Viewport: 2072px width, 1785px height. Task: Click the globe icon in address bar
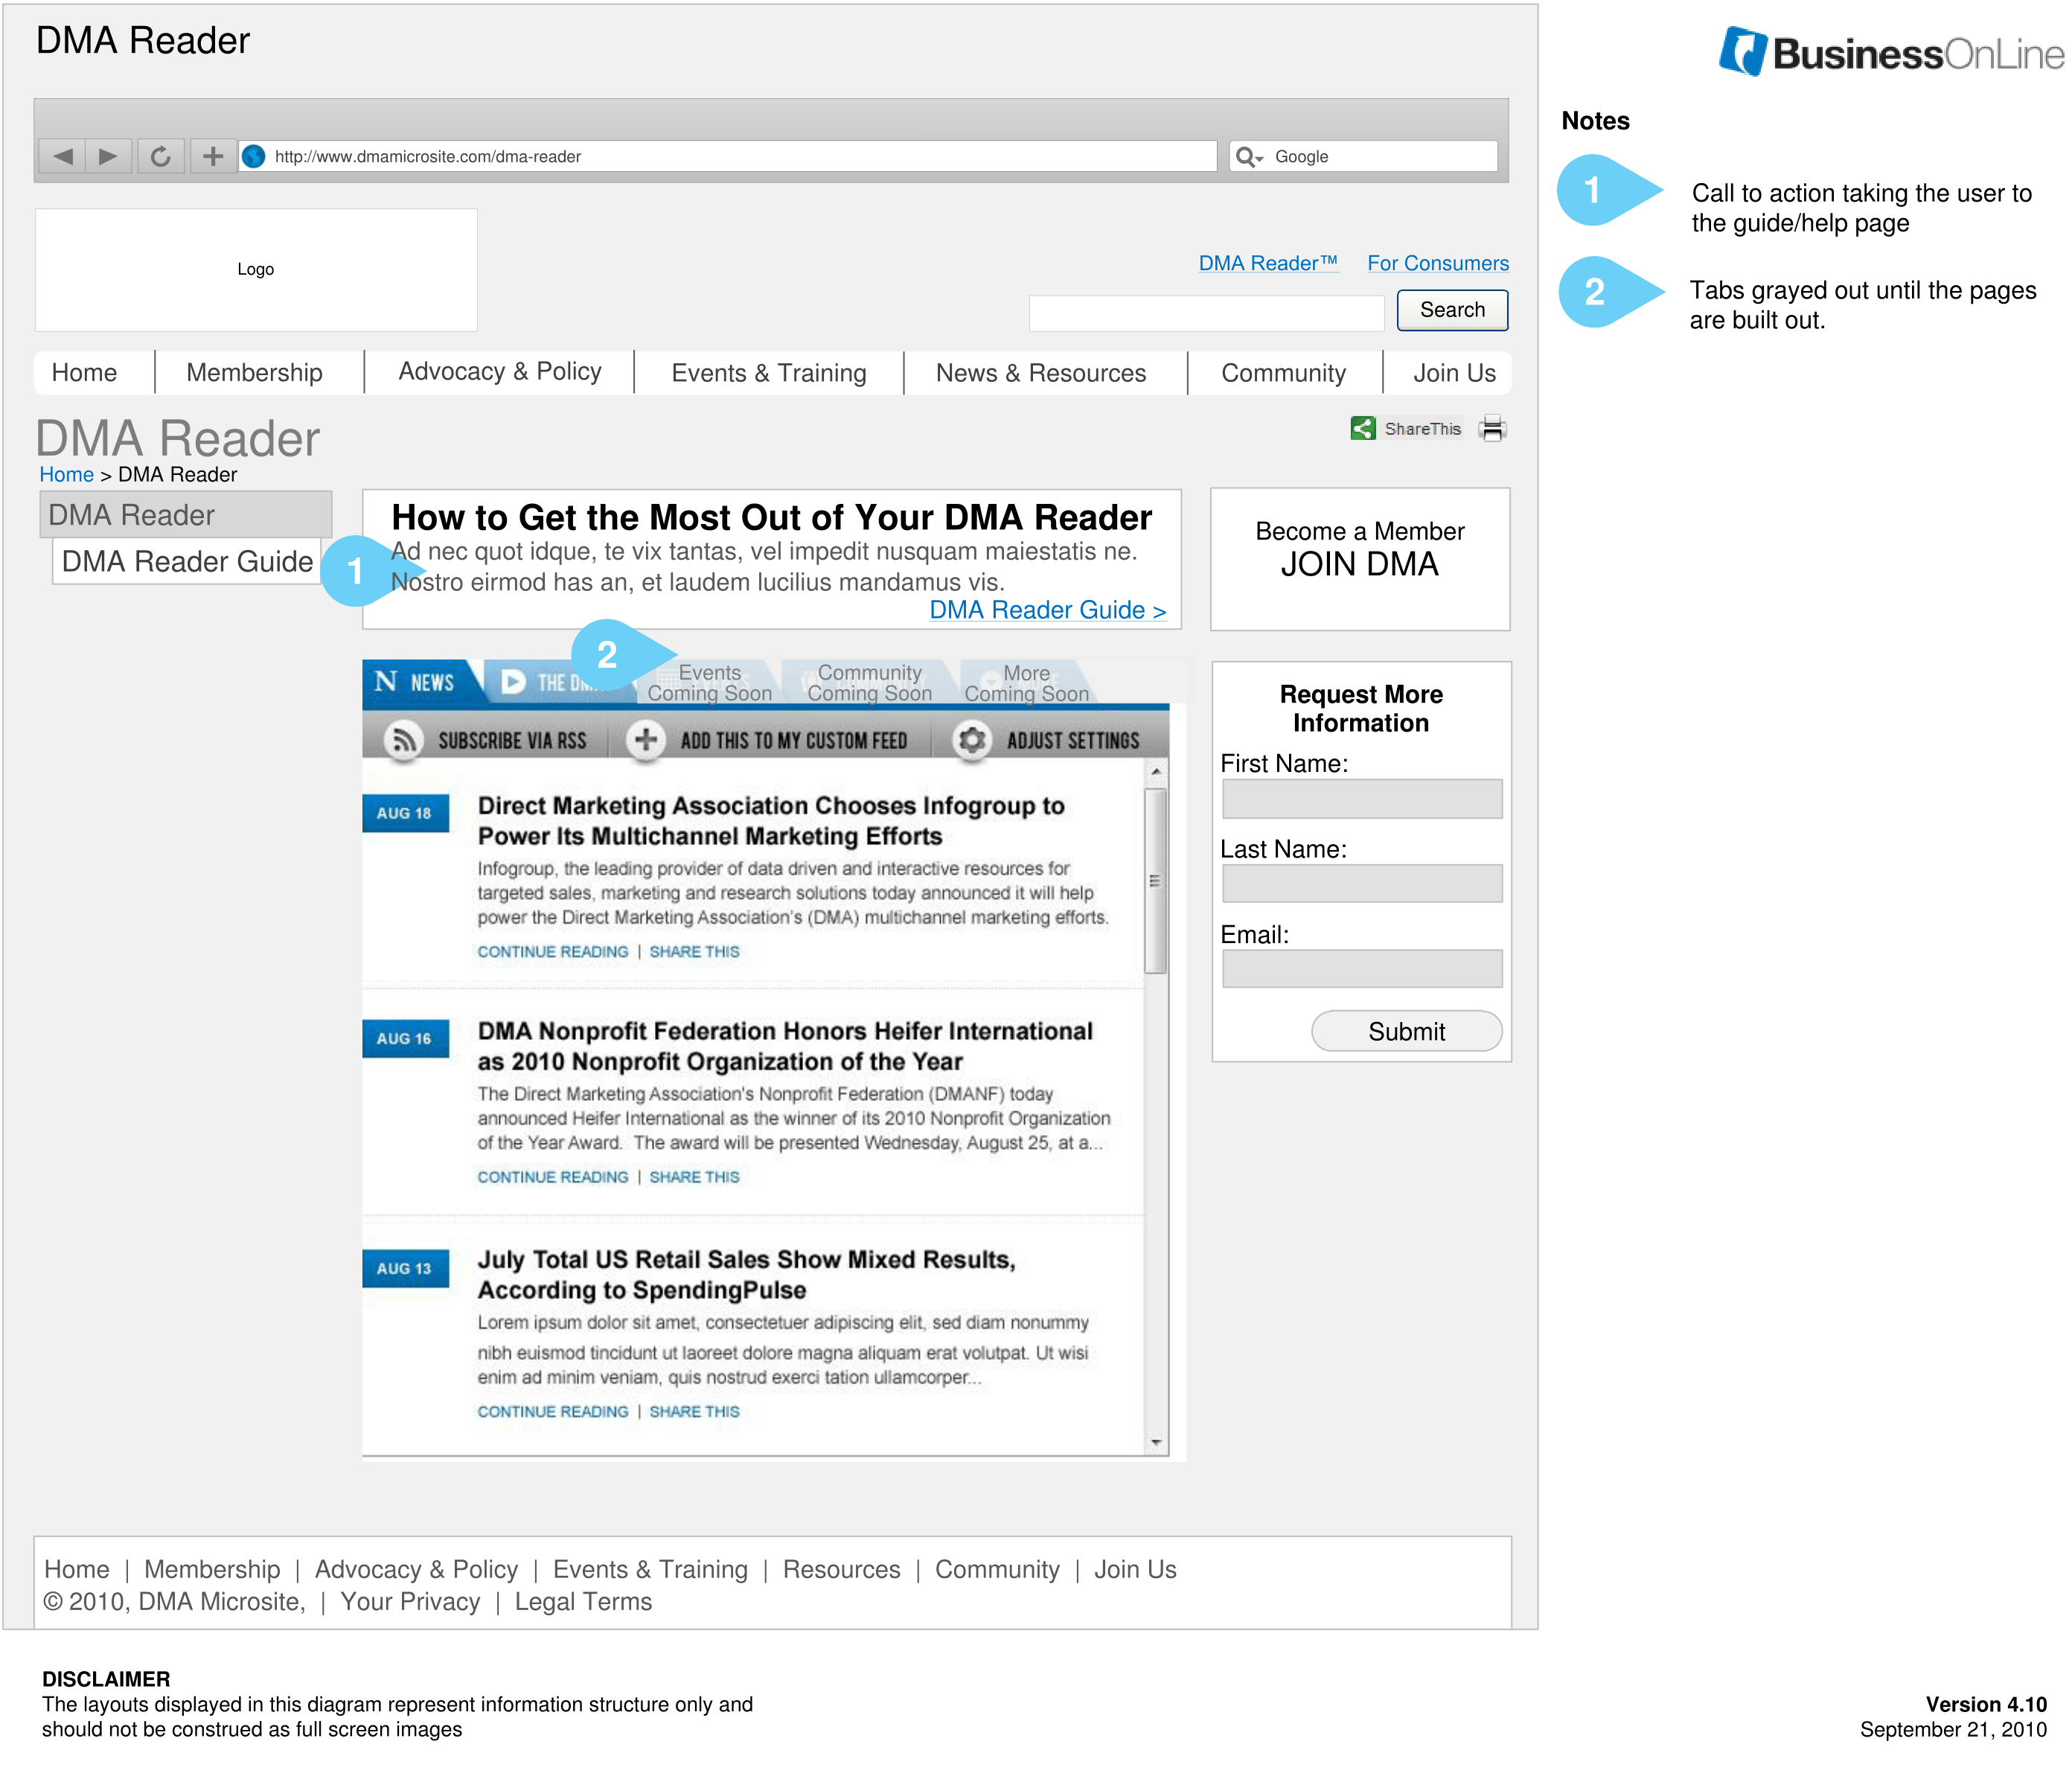[x=254, y=156]
